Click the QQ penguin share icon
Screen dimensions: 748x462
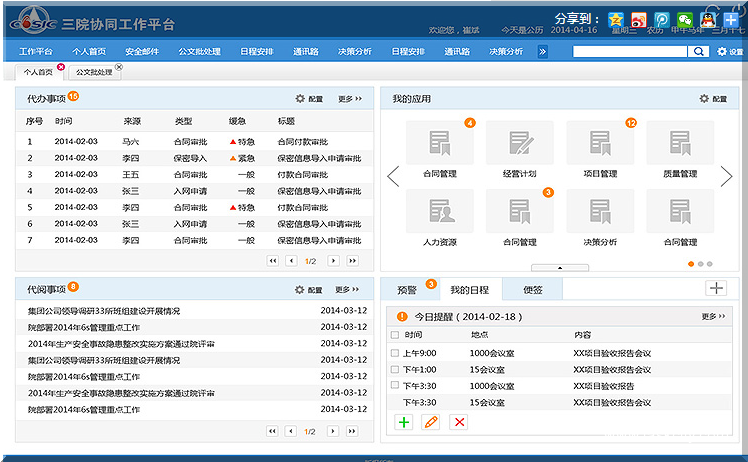[708, 19]
